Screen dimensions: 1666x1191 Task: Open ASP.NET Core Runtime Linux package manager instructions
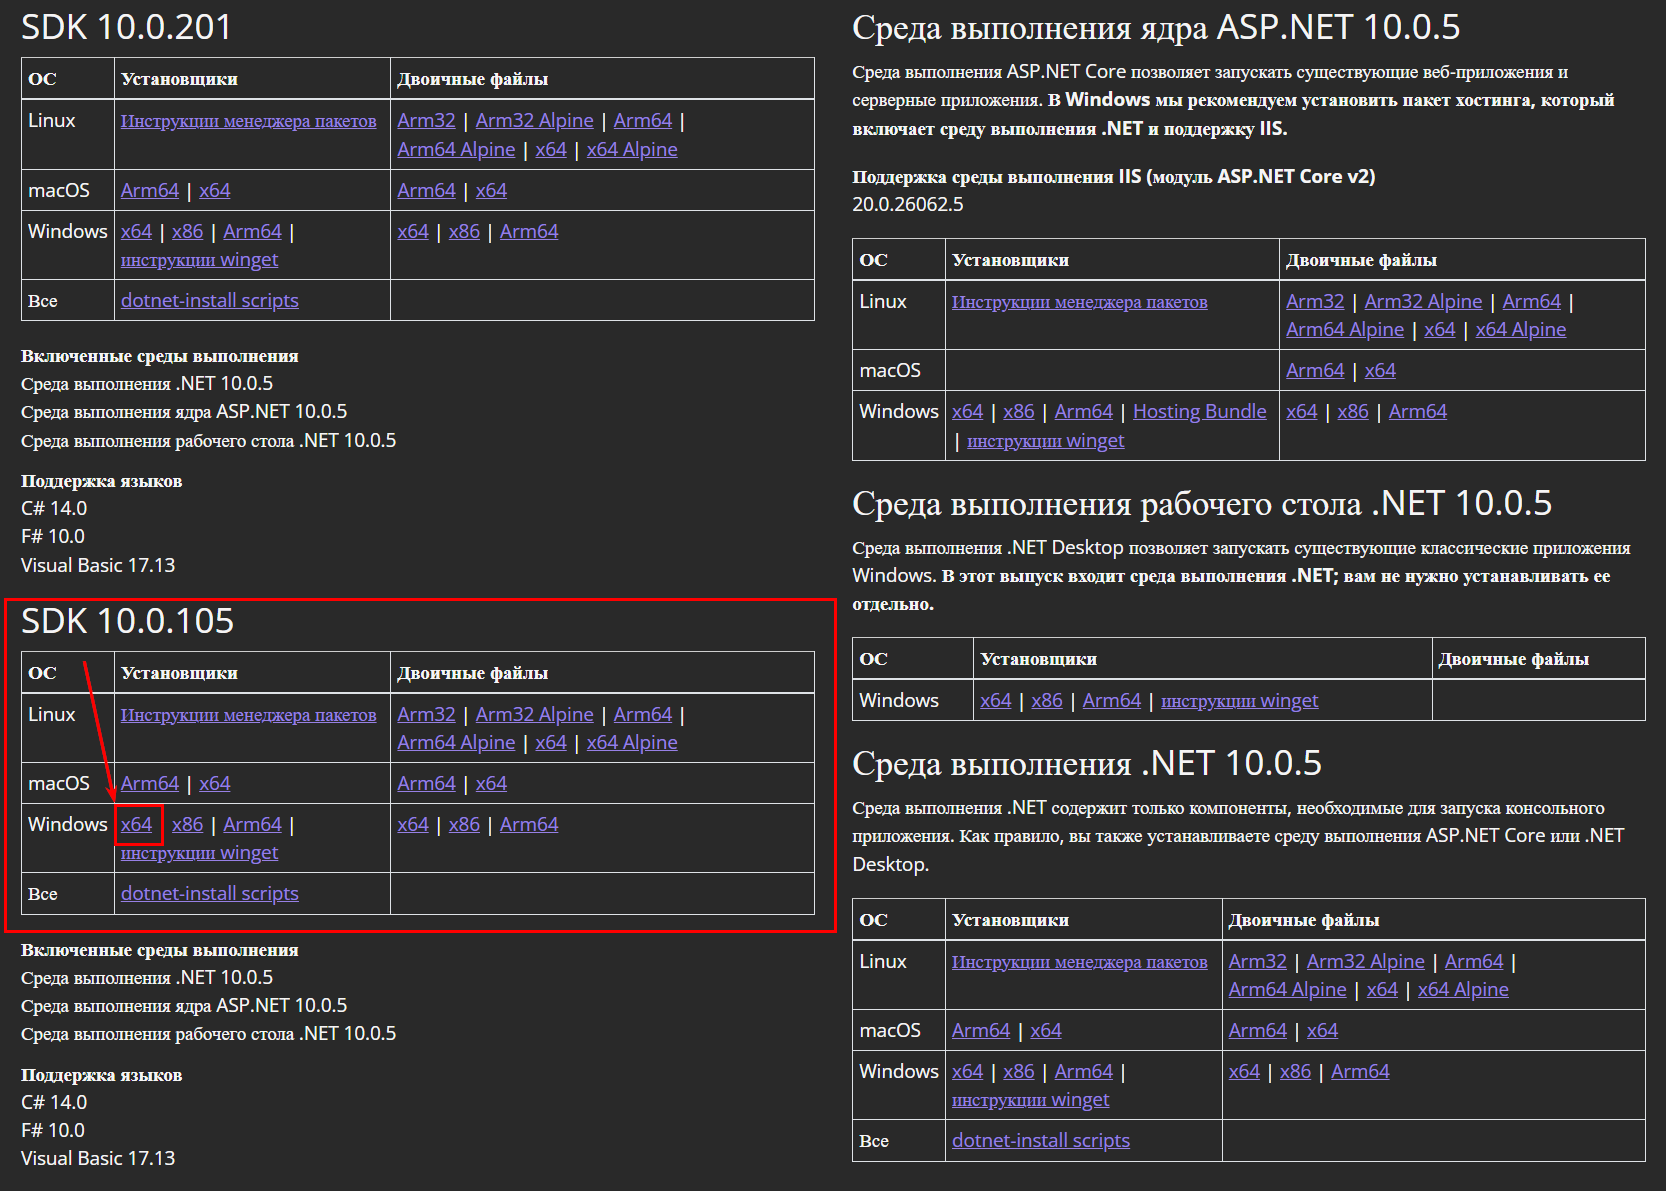point(1079,302)
